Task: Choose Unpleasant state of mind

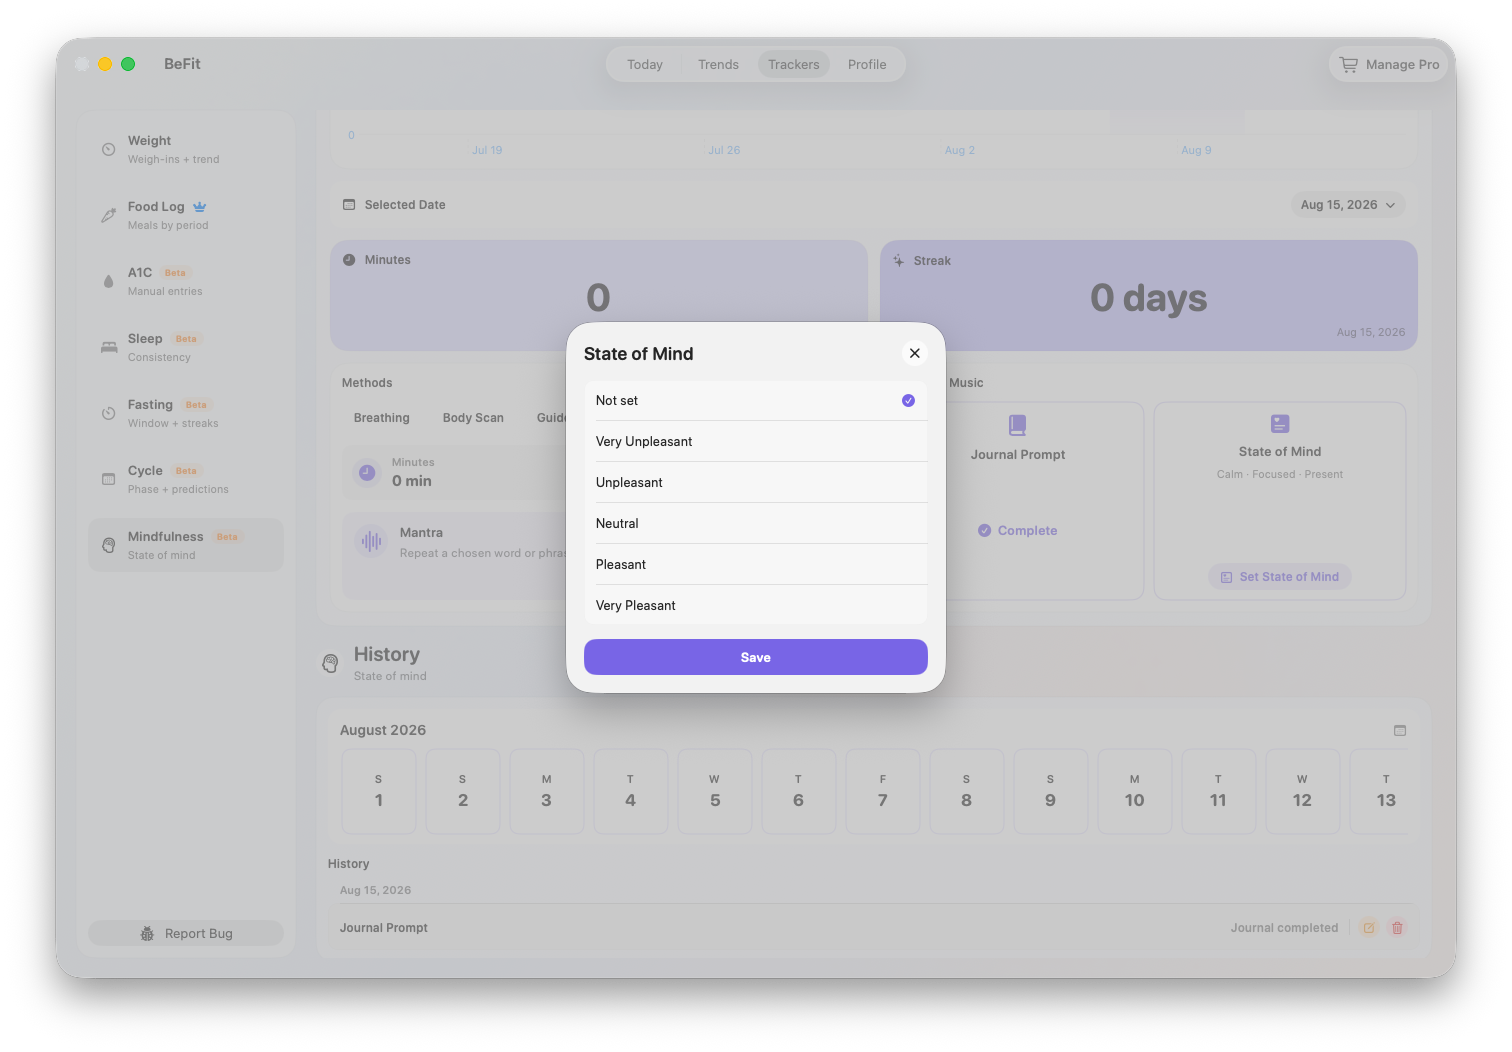Action: 756,483
